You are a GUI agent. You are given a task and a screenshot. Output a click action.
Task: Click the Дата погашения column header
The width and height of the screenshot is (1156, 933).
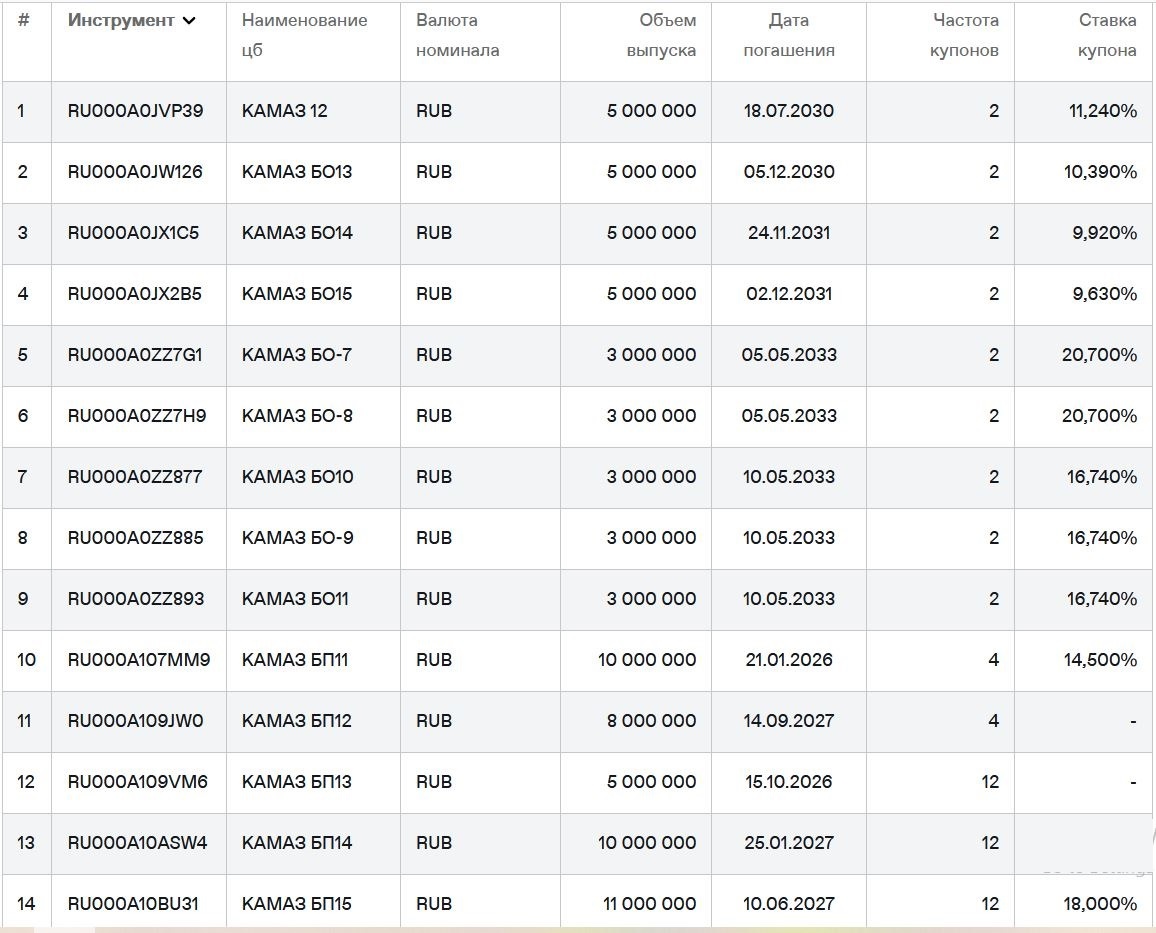tap(789, 35)
